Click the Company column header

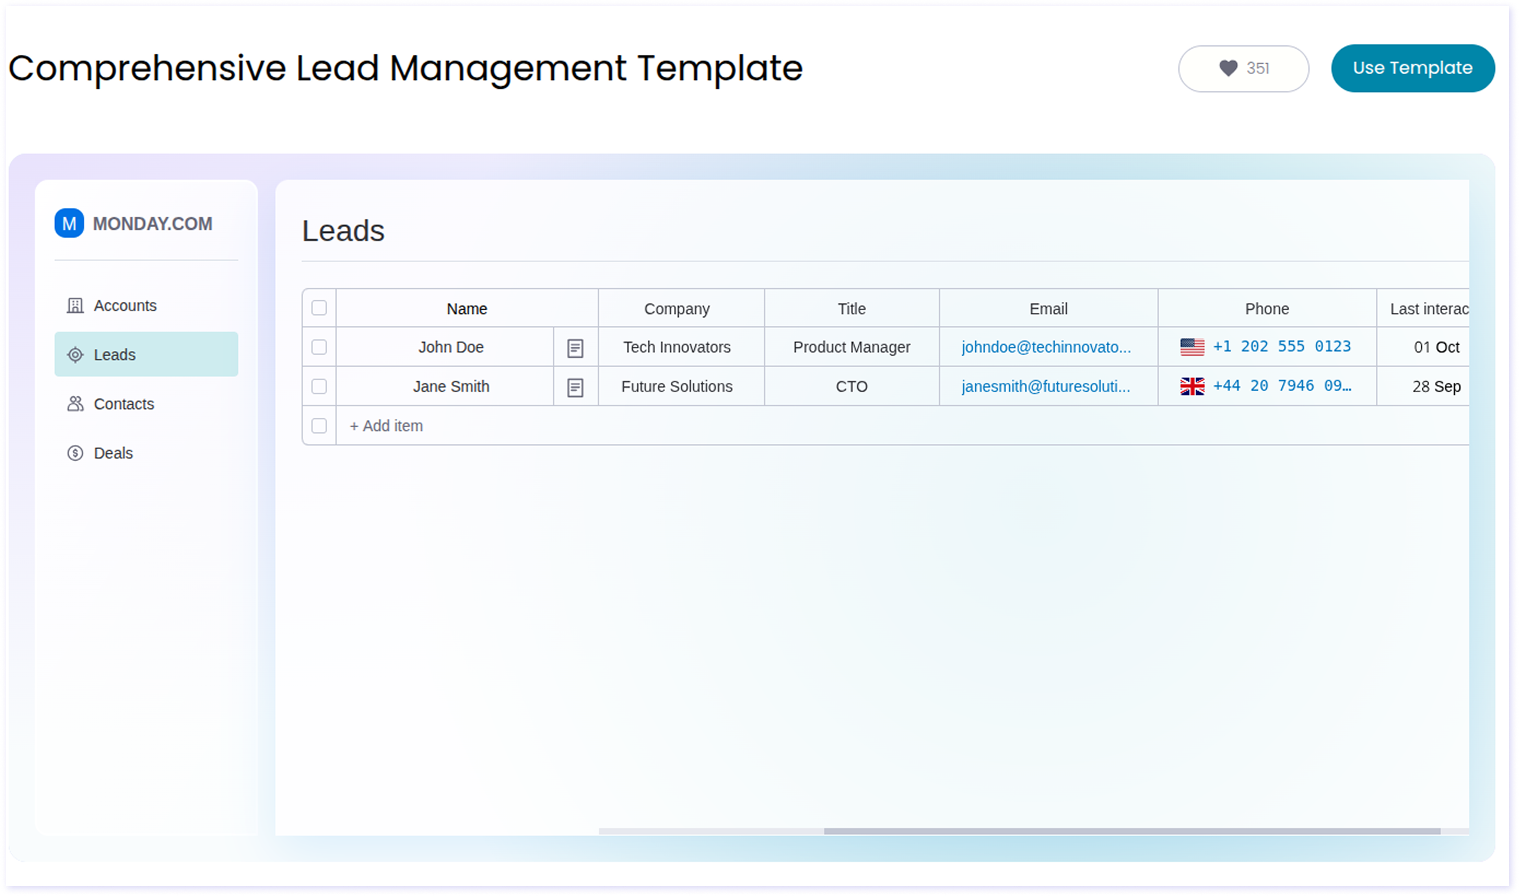tap(681, 308)
